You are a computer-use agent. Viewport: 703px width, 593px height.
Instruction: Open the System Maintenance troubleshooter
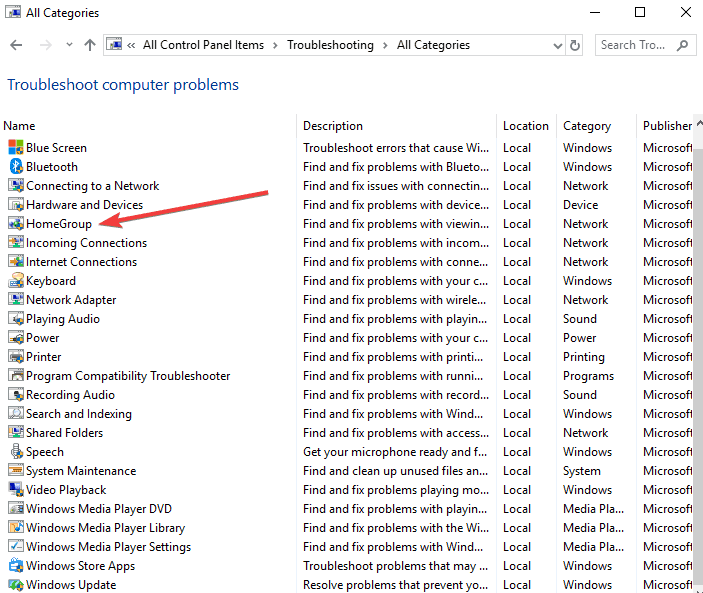click(x=81, y=471)
